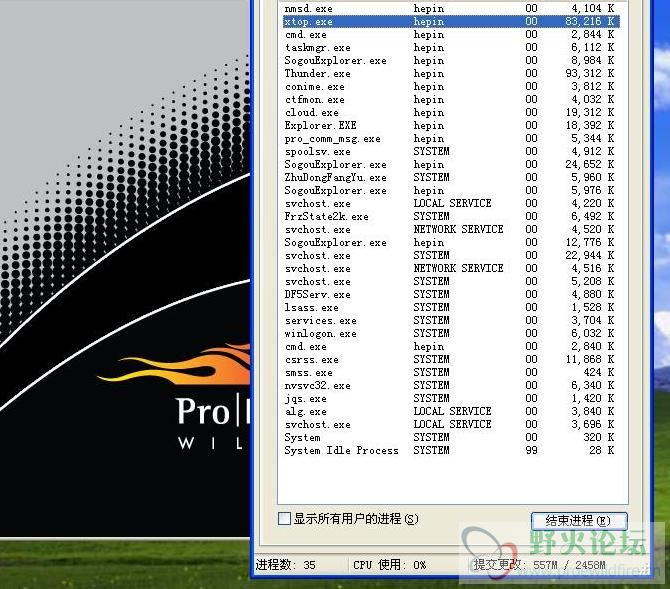Image resolution: width=670 pixels, height=589 pixels.
Task: Select svchost.exe using 4,220 K
Action: (451, 203)
